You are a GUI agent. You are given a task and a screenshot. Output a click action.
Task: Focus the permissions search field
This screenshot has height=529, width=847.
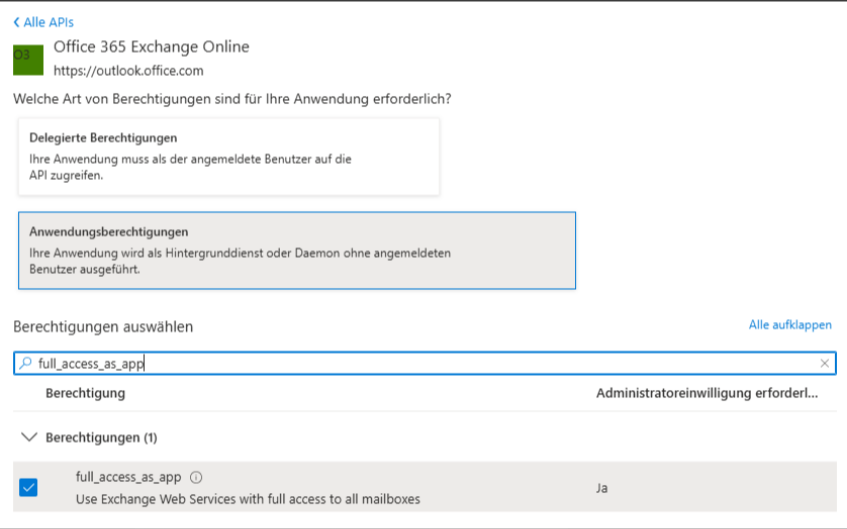click(x=425, y=363)
